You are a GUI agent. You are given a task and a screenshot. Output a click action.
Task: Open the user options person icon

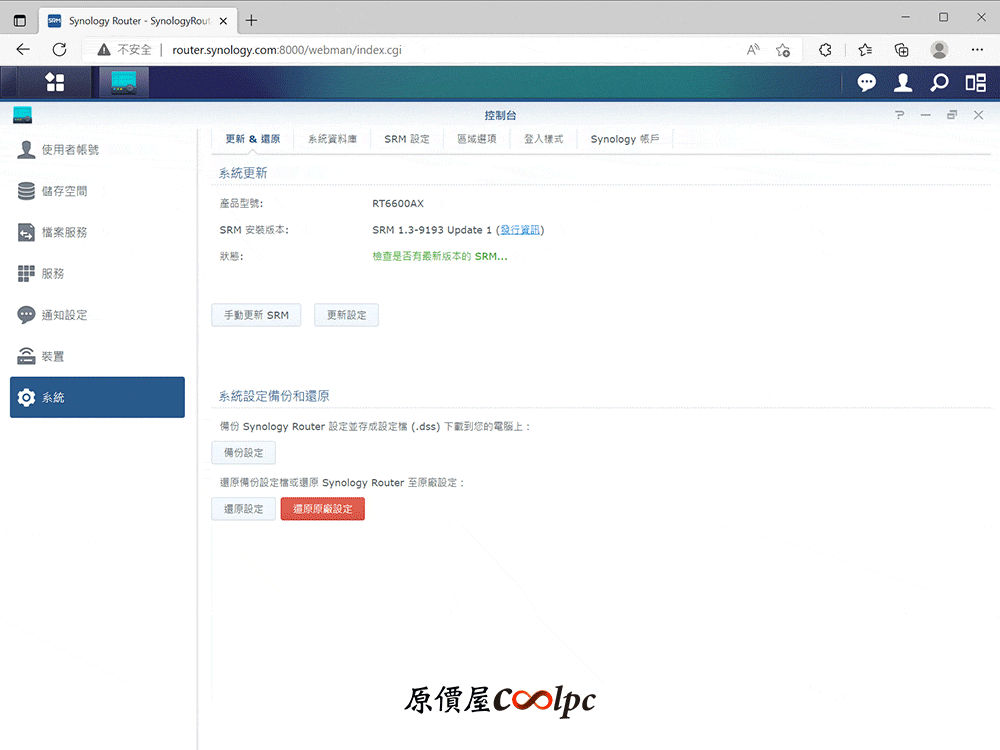click(x=902, y=82)
